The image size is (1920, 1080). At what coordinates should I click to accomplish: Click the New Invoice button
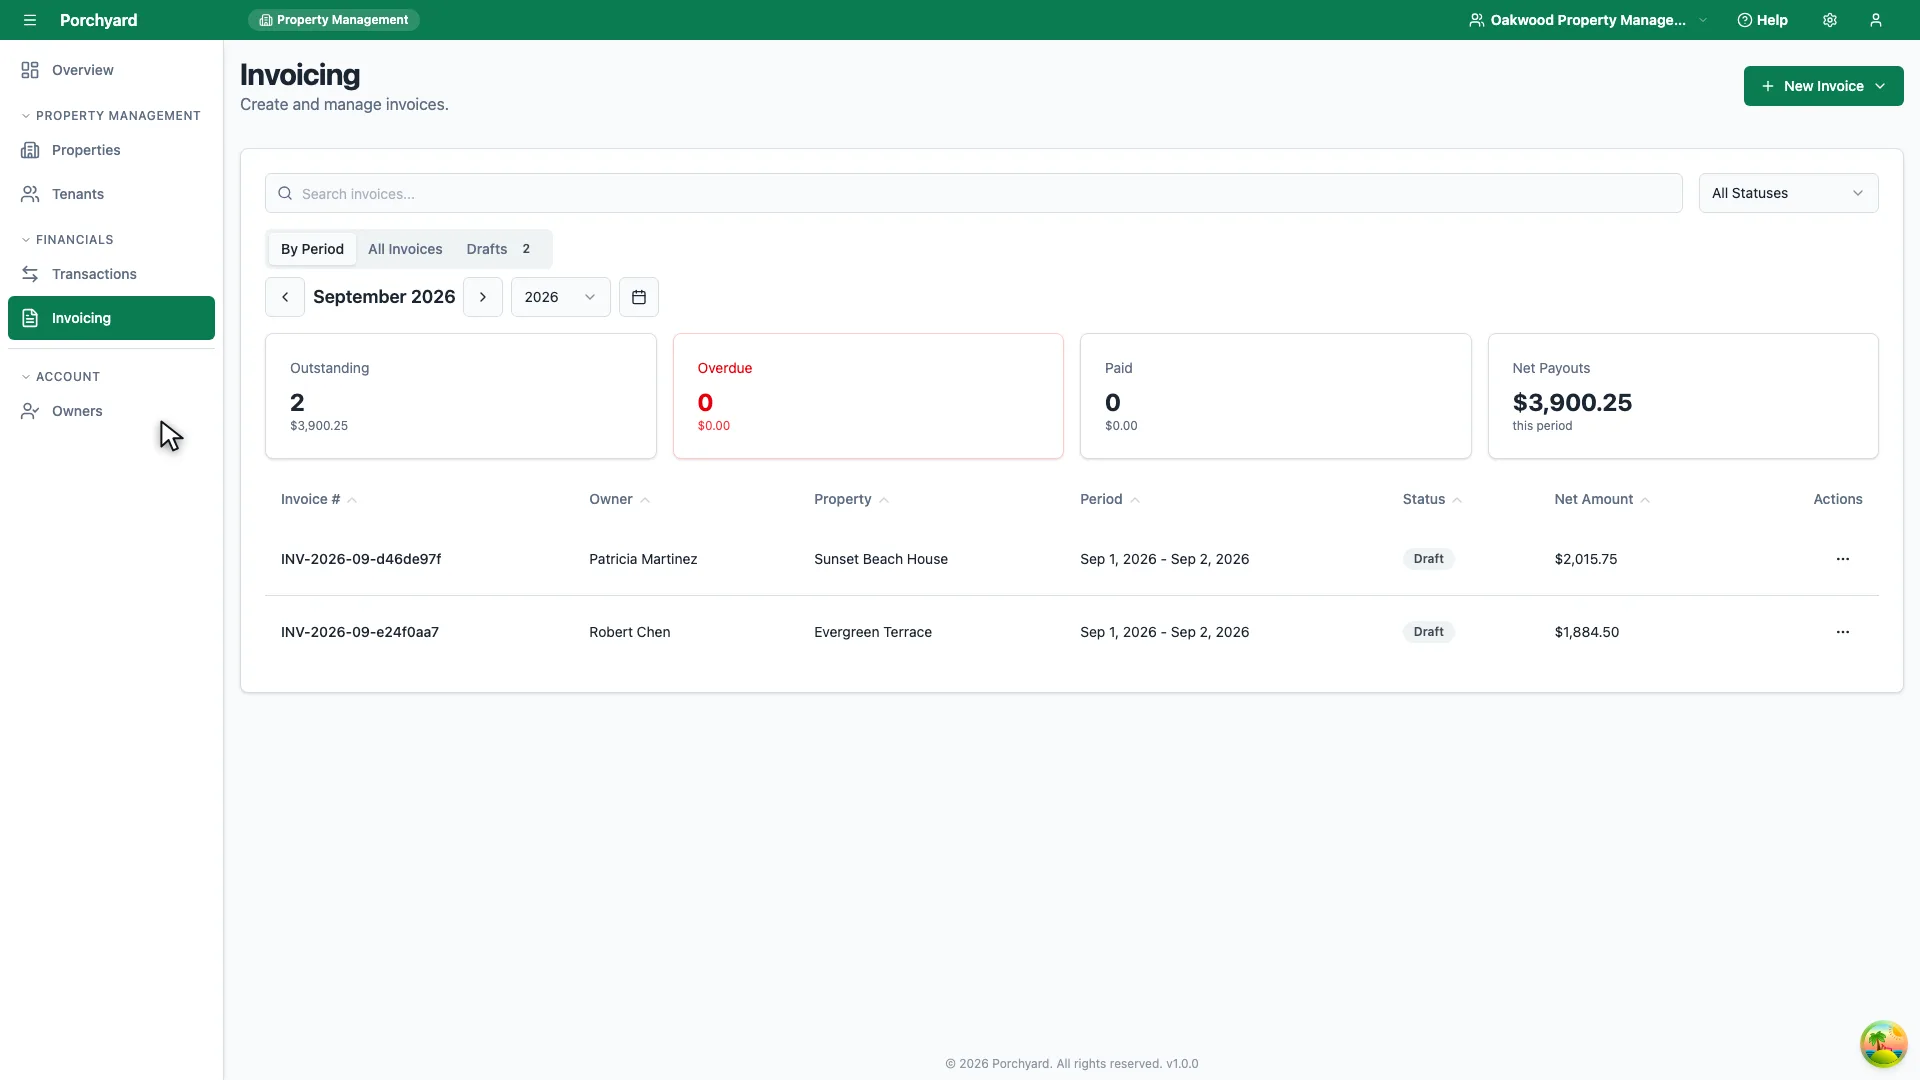(1823, 86)
